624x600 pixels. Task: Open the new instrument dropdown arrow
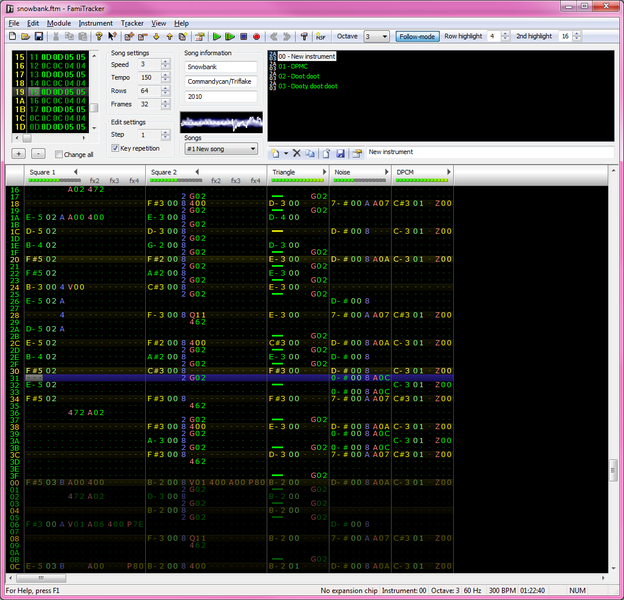click(285, 153)
